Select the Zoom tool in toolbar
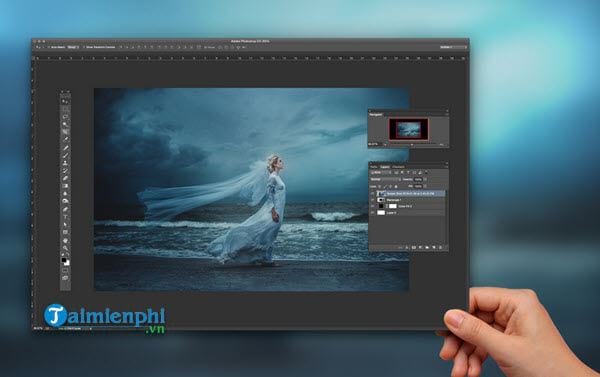Viewport: 600px width, 377px height. (66, 249)
